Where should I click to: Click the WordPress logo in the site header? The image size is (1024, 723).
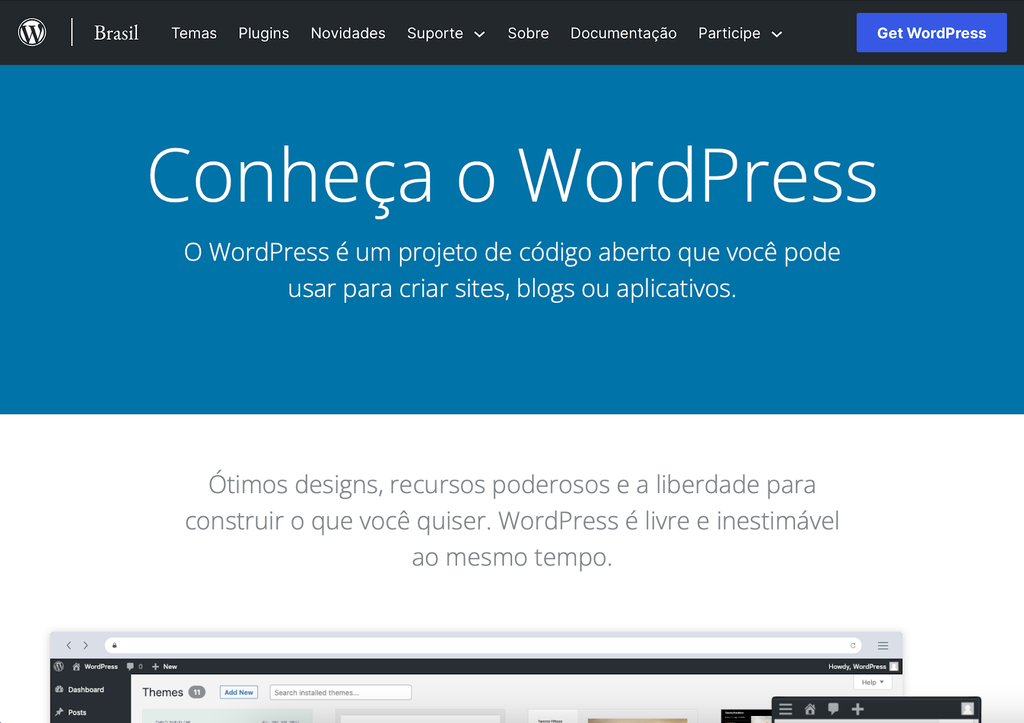click(x=32, y=31)
